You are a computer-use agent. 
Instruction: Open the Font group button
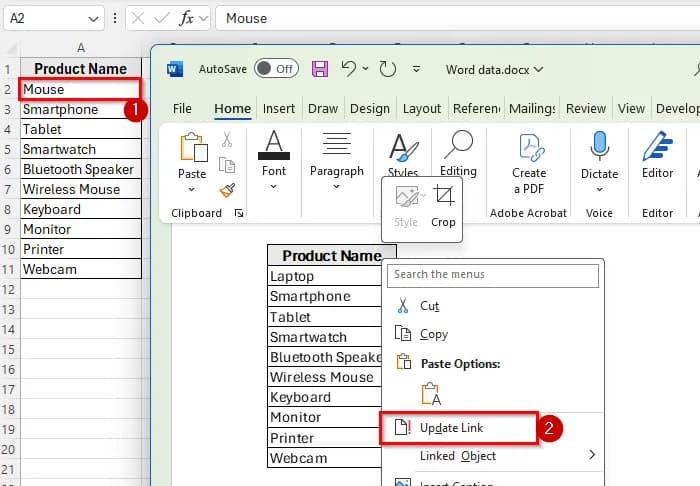pyautogui.click(x=274, y=160)
